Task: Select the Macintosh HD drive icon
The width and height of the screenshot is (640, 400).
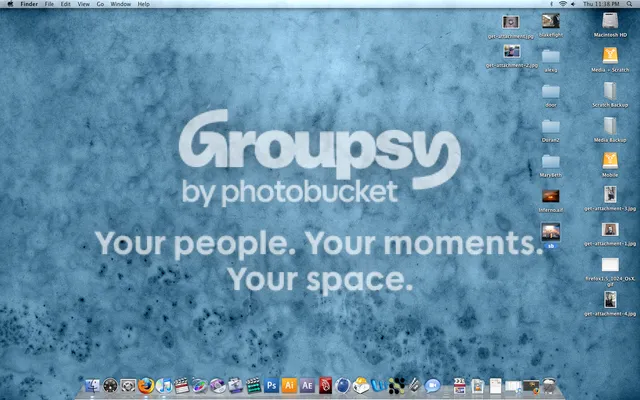Action: tap(610, 21)
